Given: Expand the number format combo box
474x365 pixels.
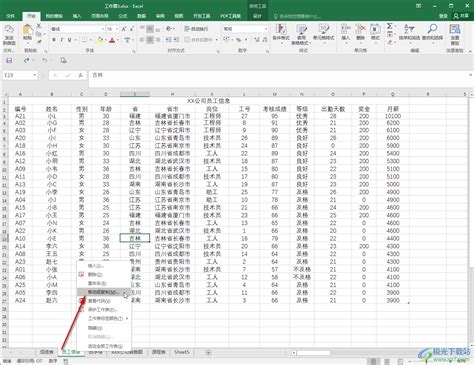Looking at the screenshot, I should coord(265,29).
